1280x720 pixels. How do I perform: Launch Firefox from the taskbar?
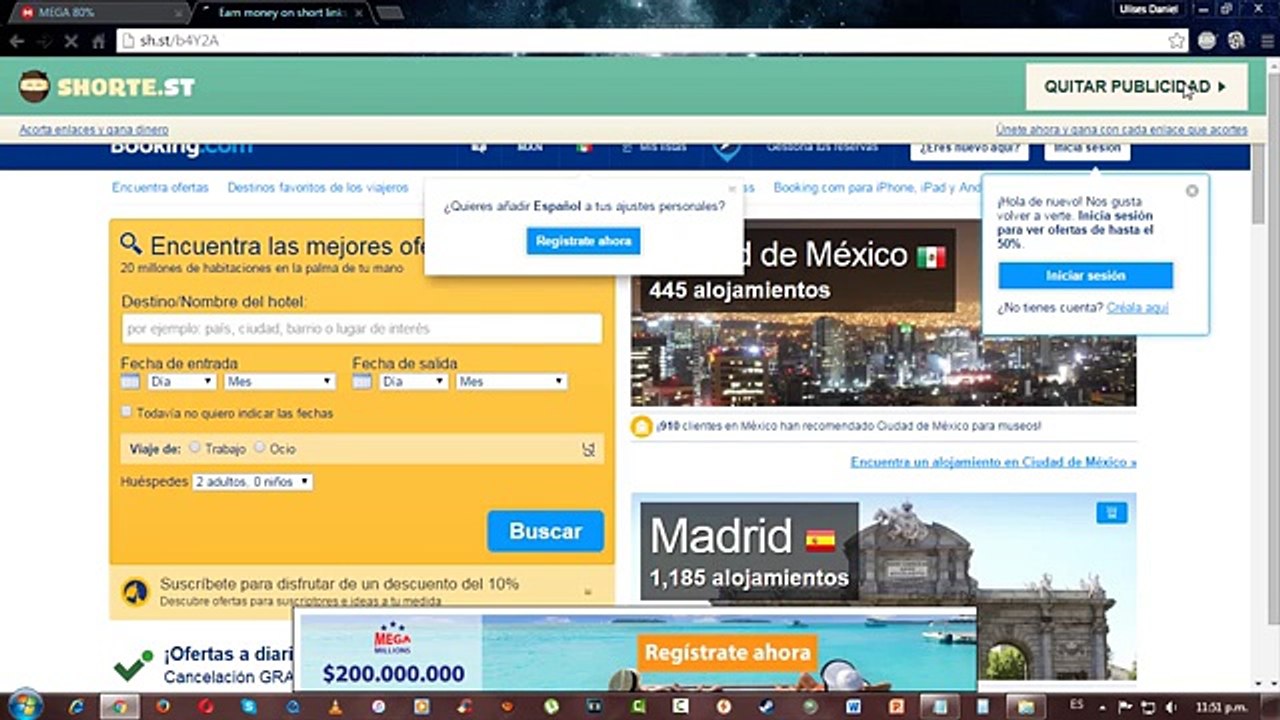163,706
